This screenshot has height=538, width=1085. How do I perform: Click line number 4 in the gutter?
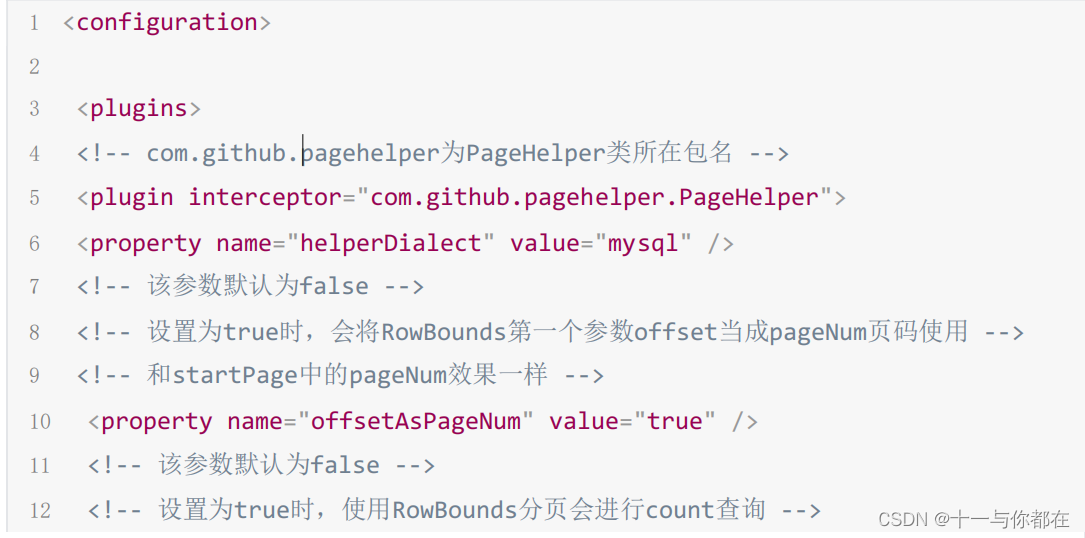coord(35,154)
